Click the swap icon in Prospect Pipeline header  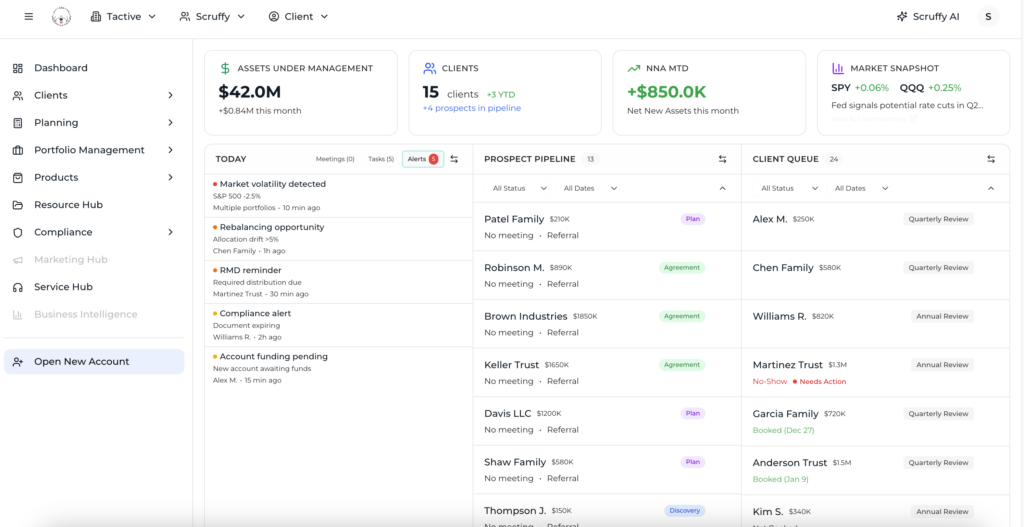[x=722, y=159]
